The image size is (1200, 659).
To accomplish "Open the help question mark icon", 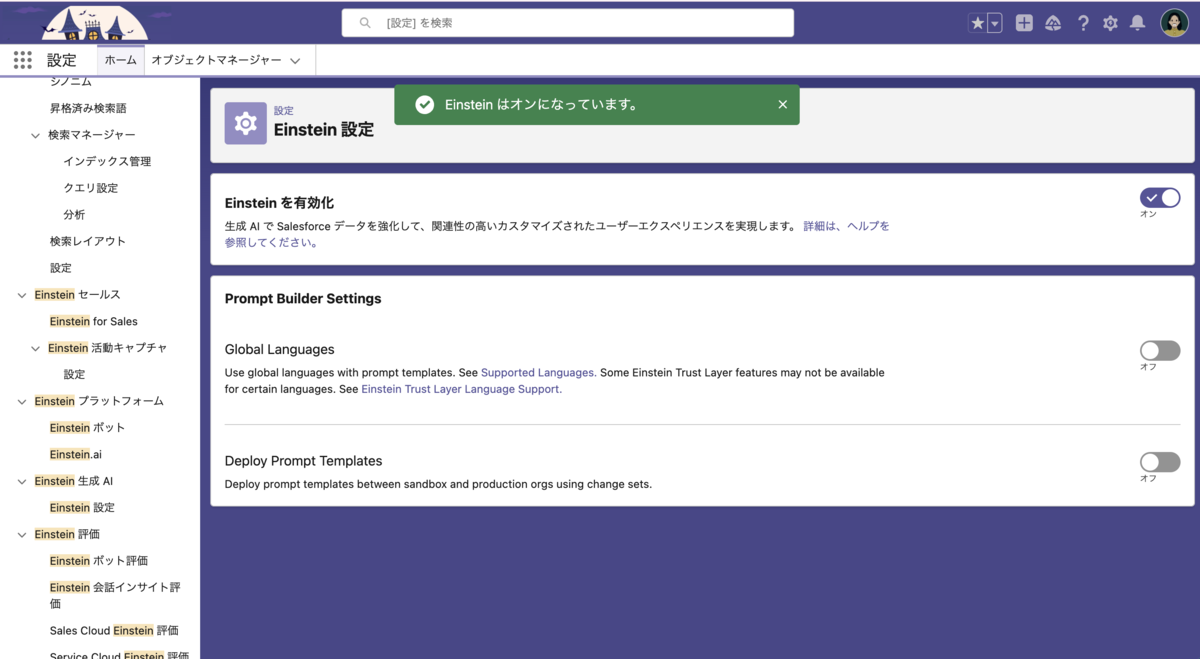I will [x=1083, y=23].
